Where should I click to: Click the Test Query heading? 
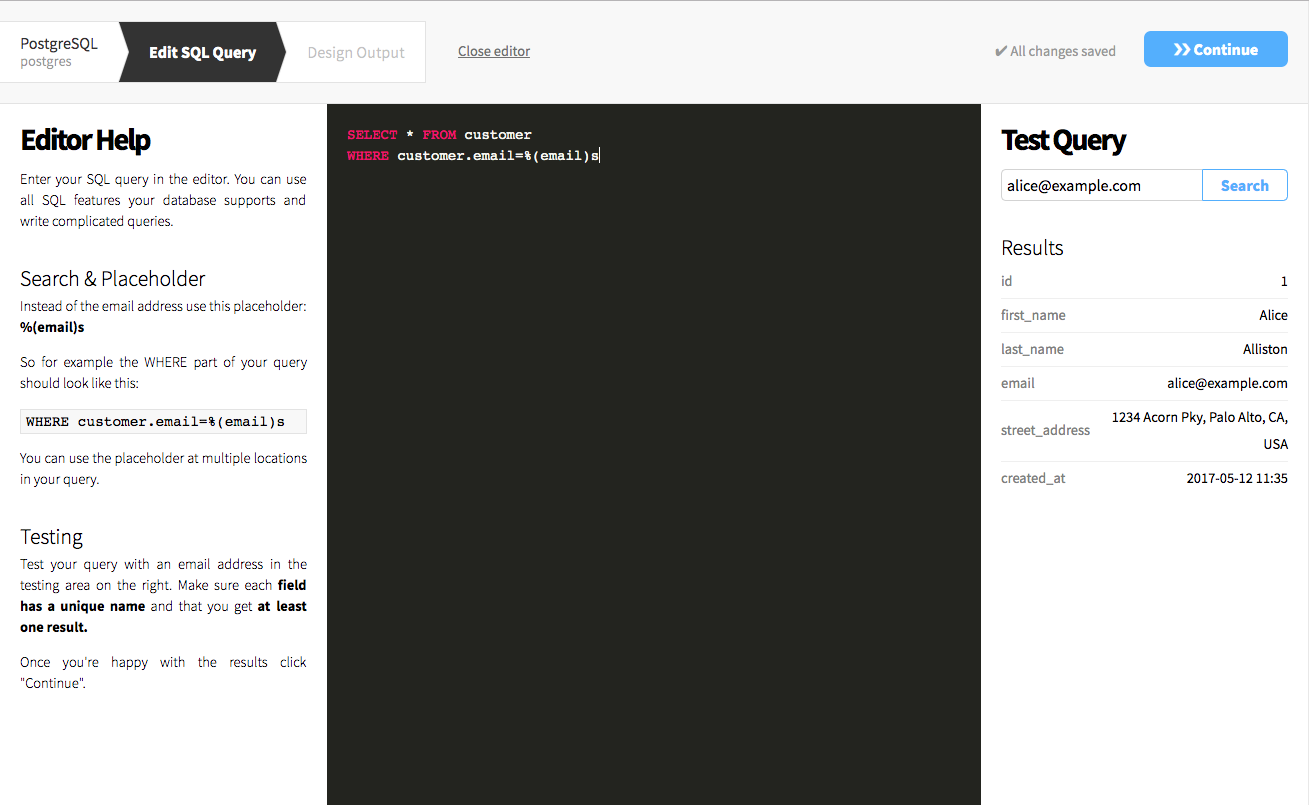1063,140
